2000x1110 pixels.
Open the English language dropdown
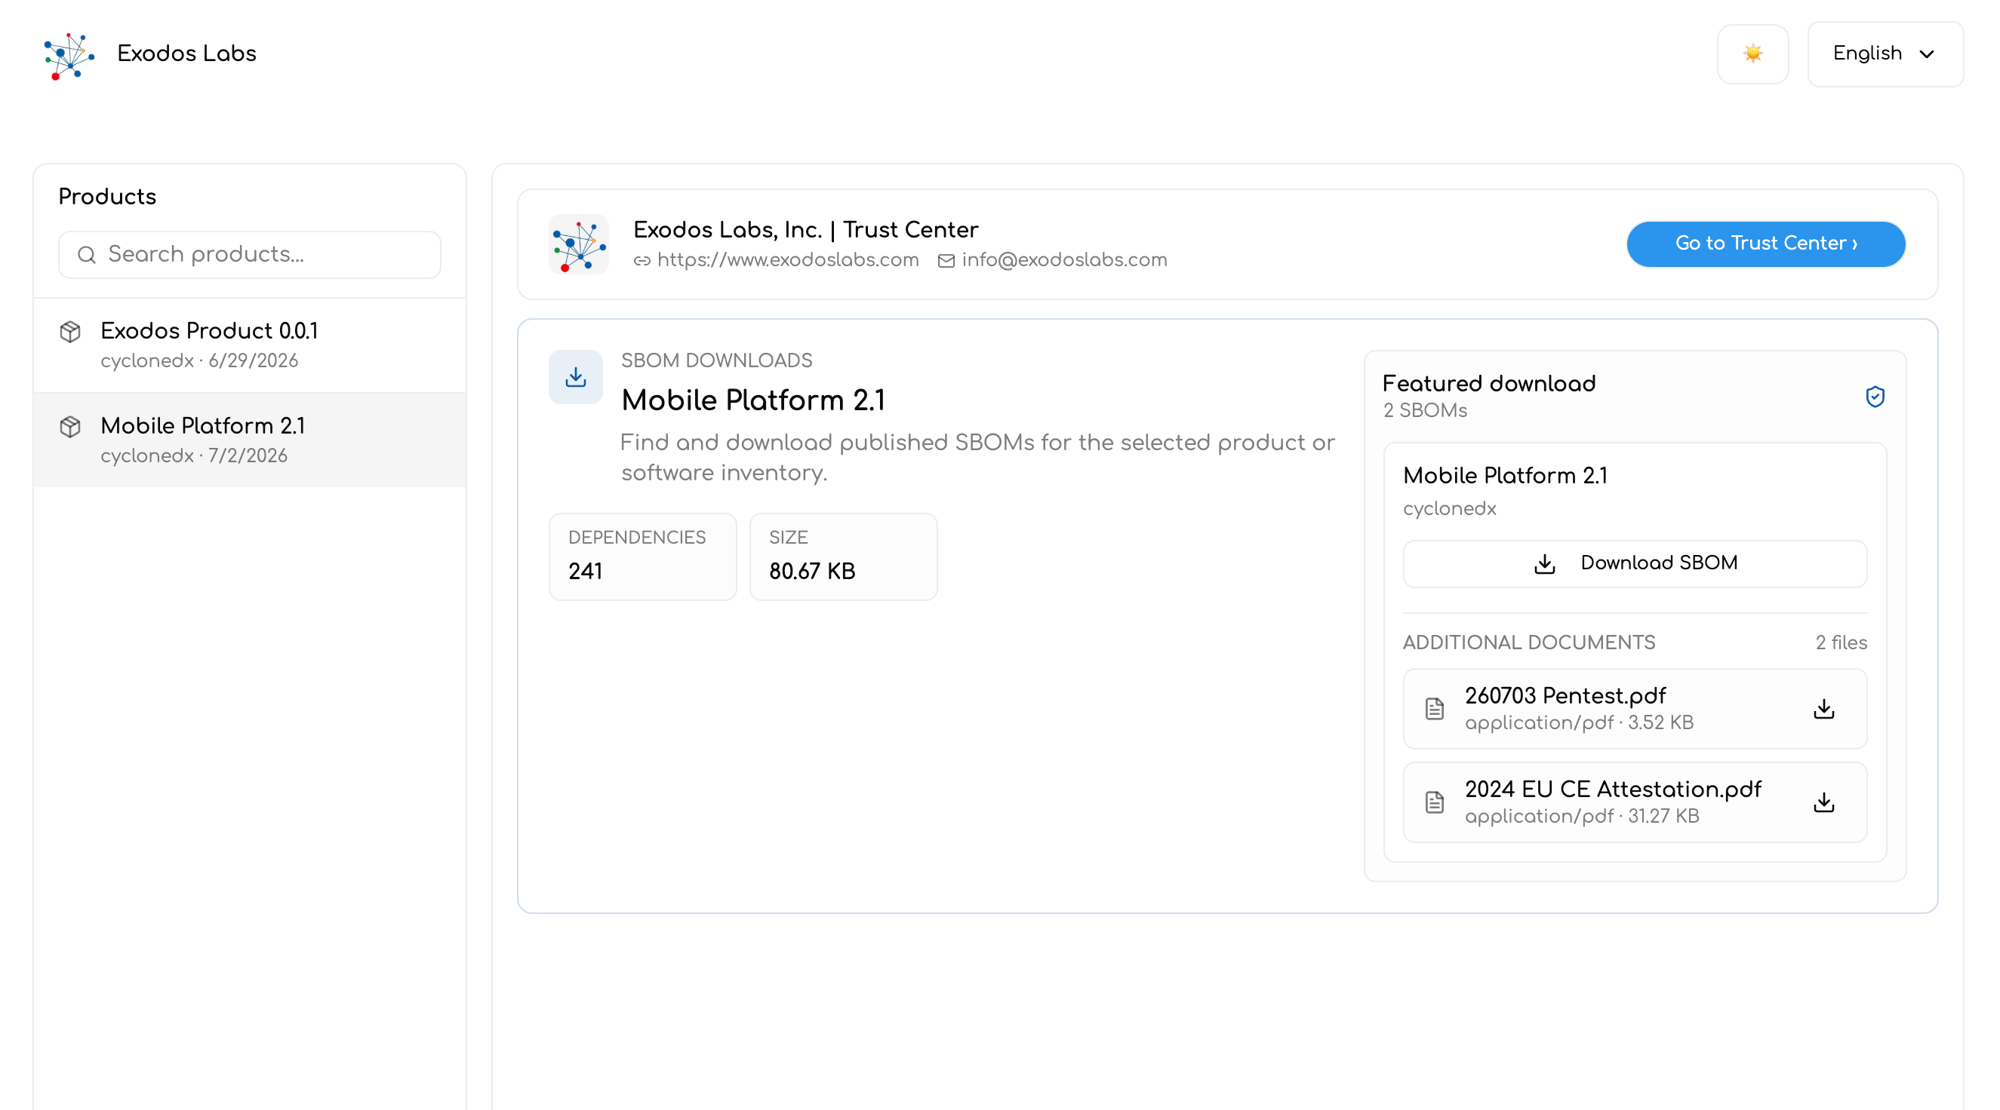point(1884,54)
